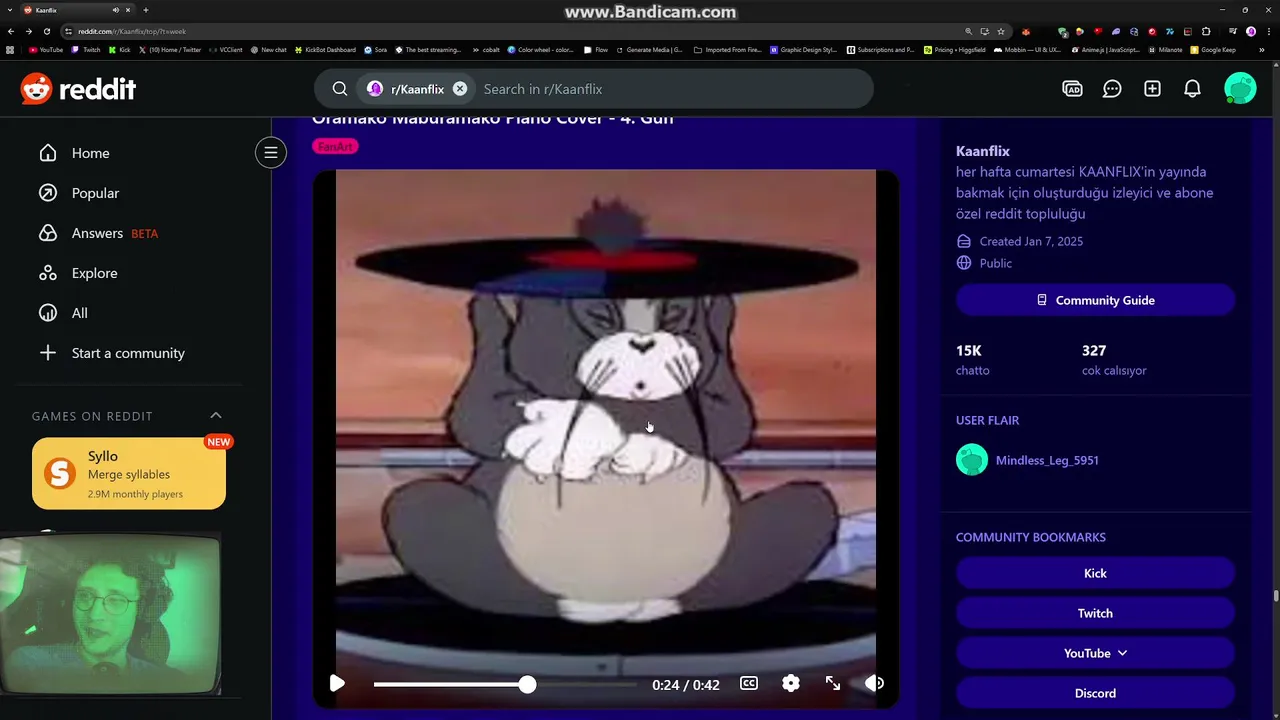Mute the video sound

point(875,683)
